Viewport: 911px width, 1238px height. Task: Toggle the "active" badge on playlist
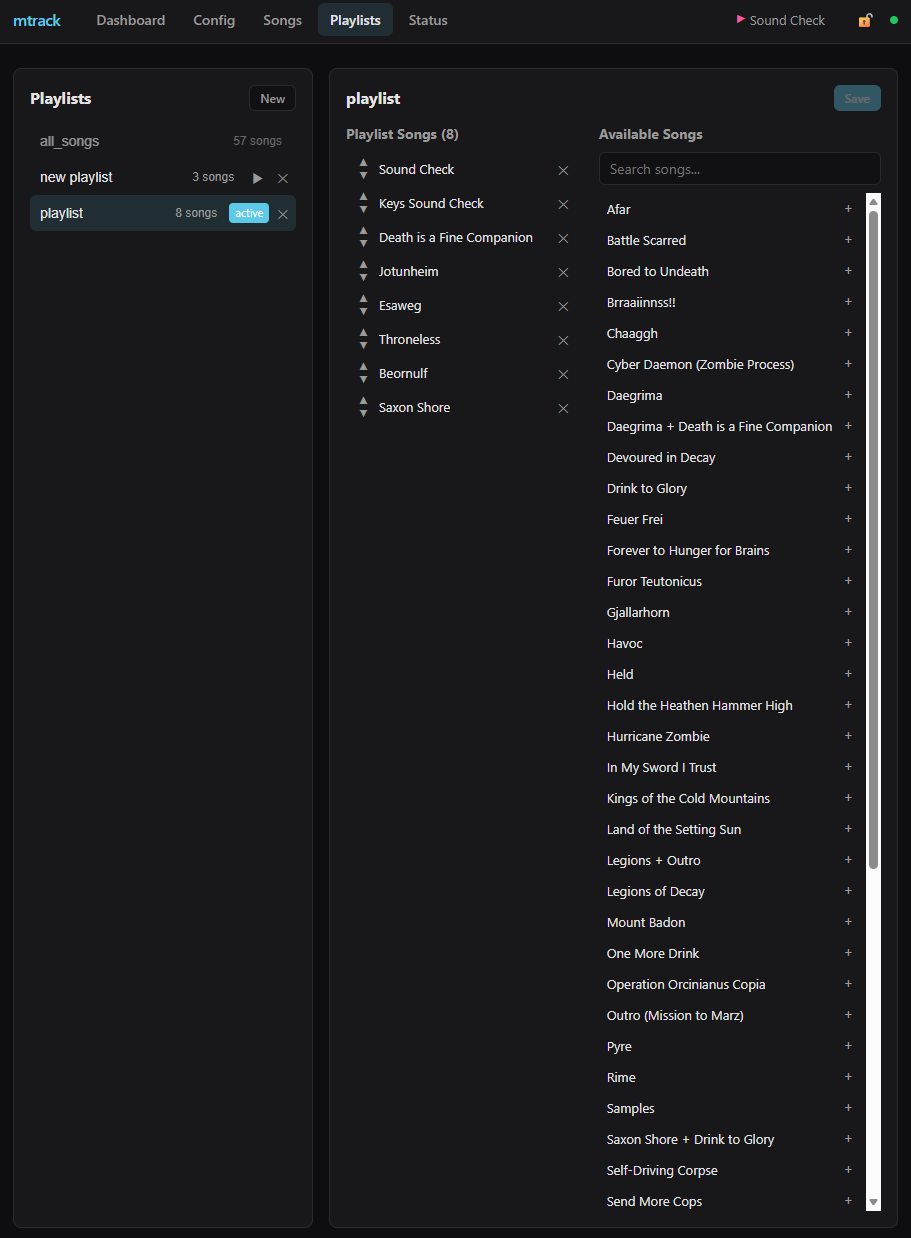(x=248, y=213)
